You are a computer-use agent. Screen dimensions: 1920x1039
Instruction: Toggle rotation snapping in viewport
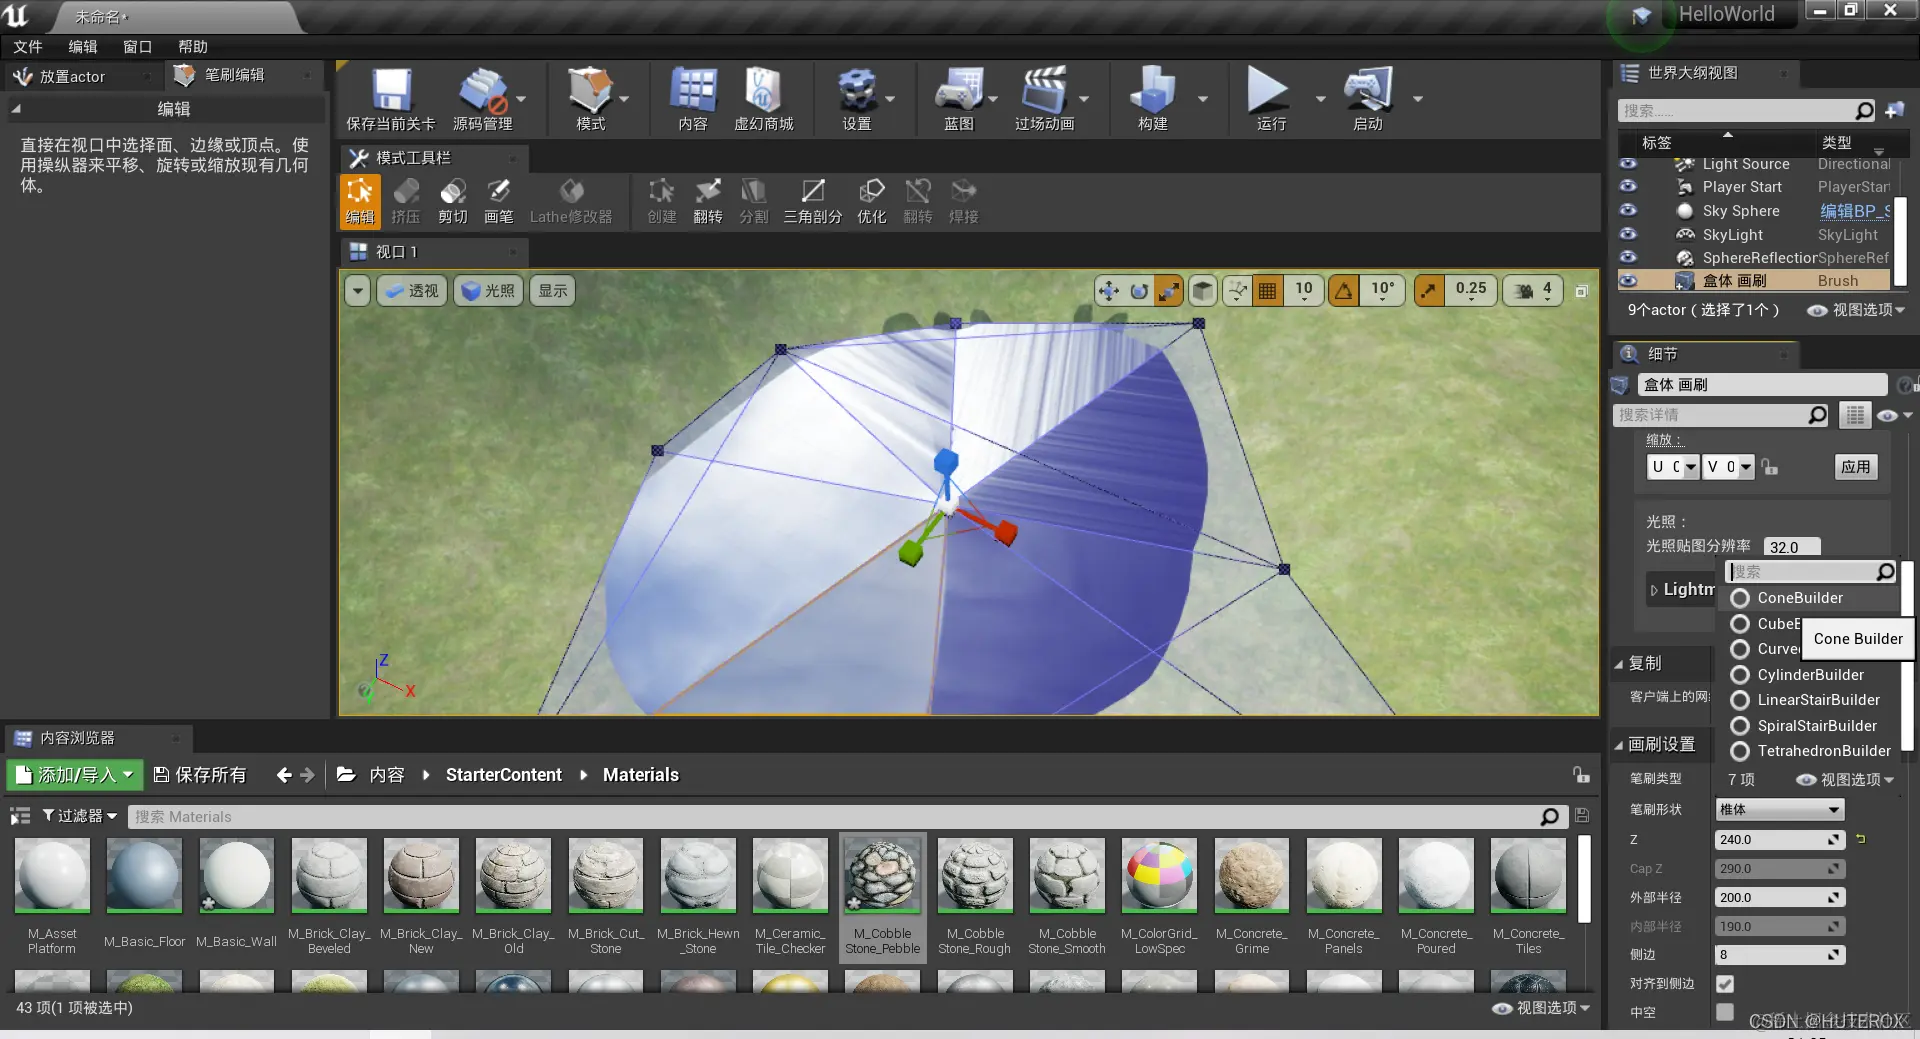[x=1344, y=291]
